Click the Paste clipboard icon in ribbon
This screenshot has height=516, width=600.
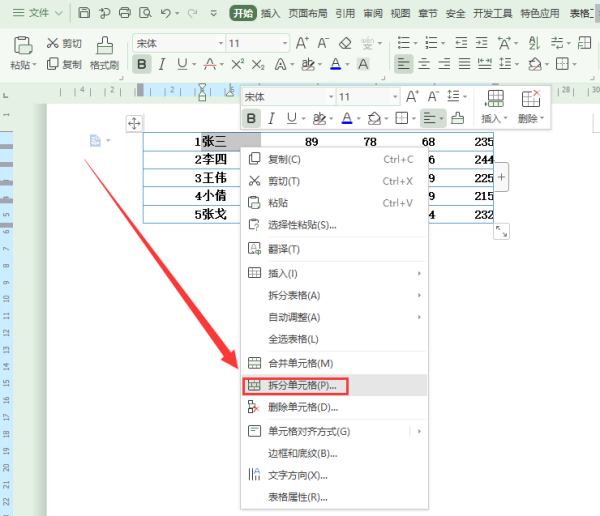[23, 45]
